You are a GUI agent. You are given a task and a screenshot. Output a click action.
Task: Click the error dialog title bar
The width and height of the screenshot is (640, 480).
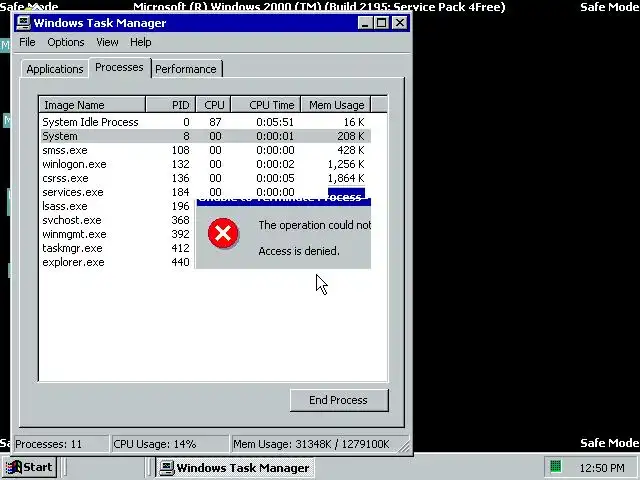tap(284, 200)
